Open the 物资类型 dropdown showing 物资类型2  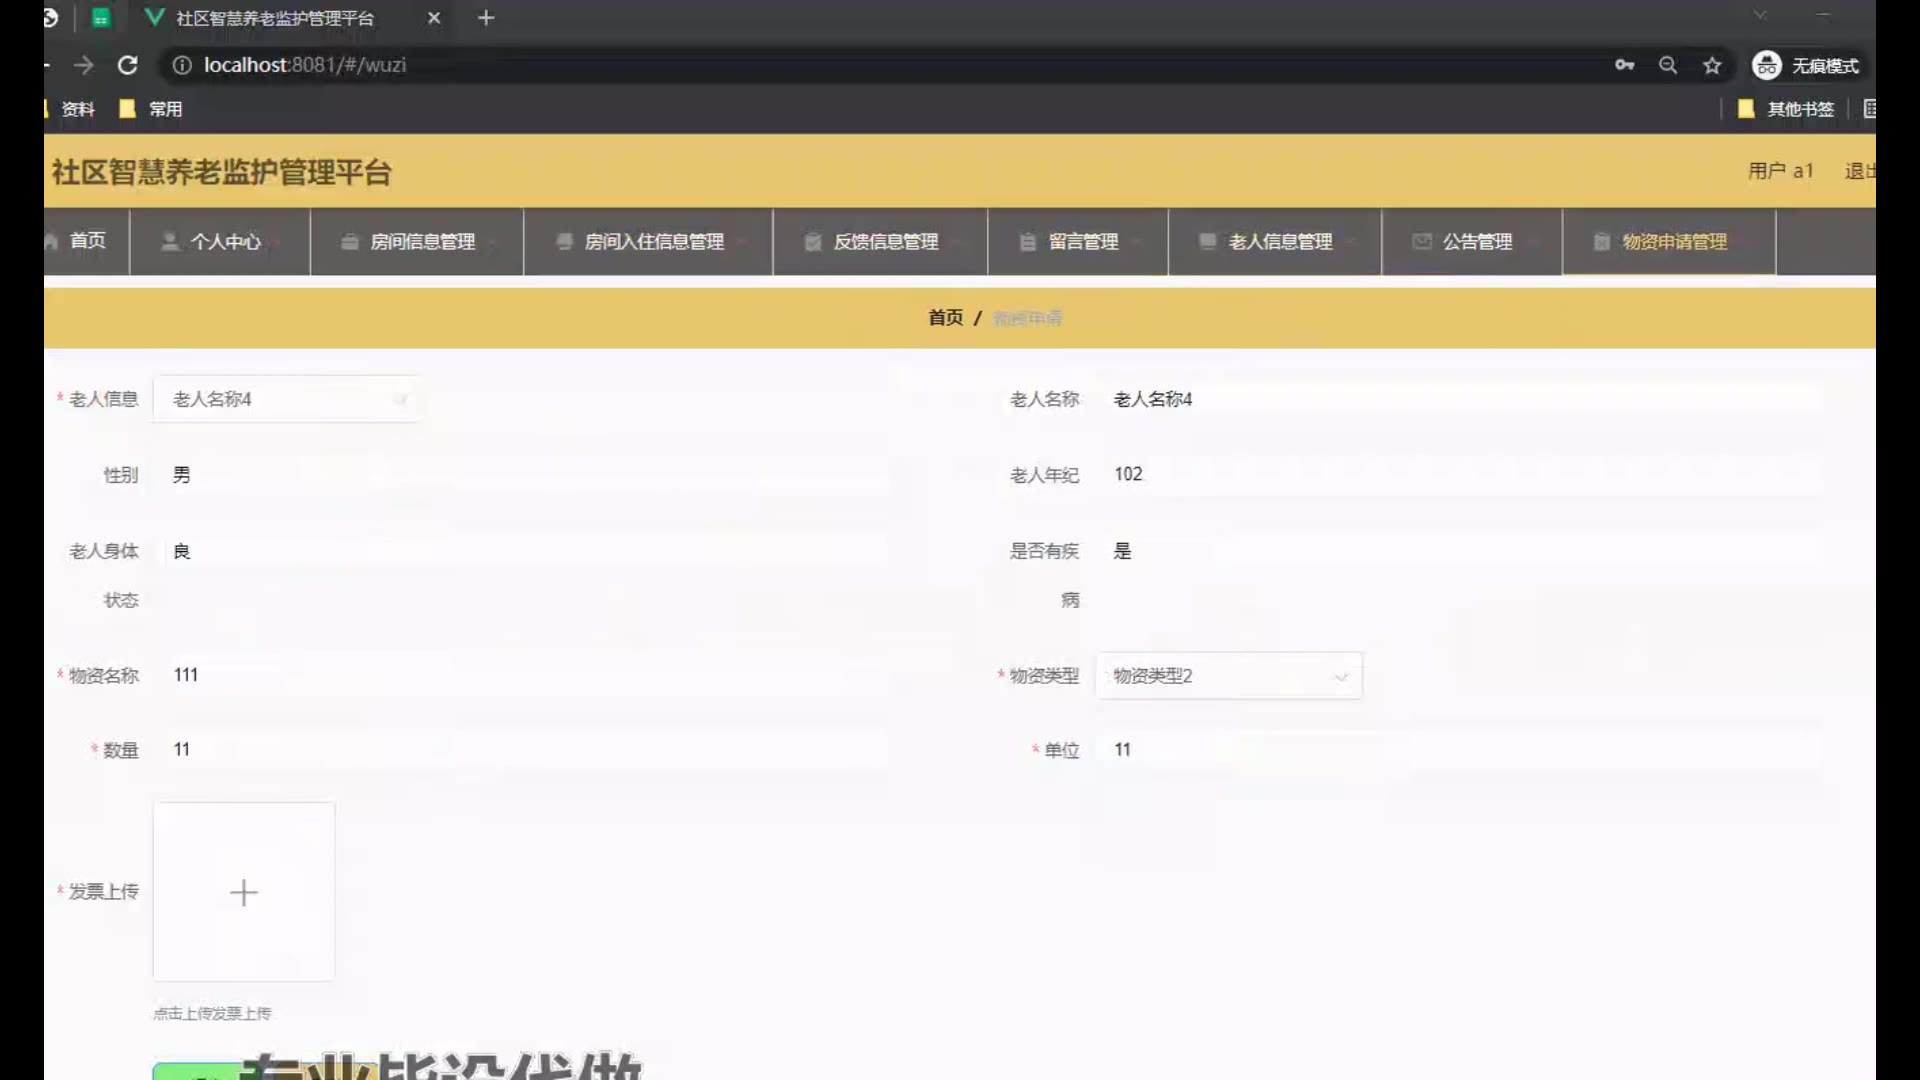click(x=1228, y=676)
